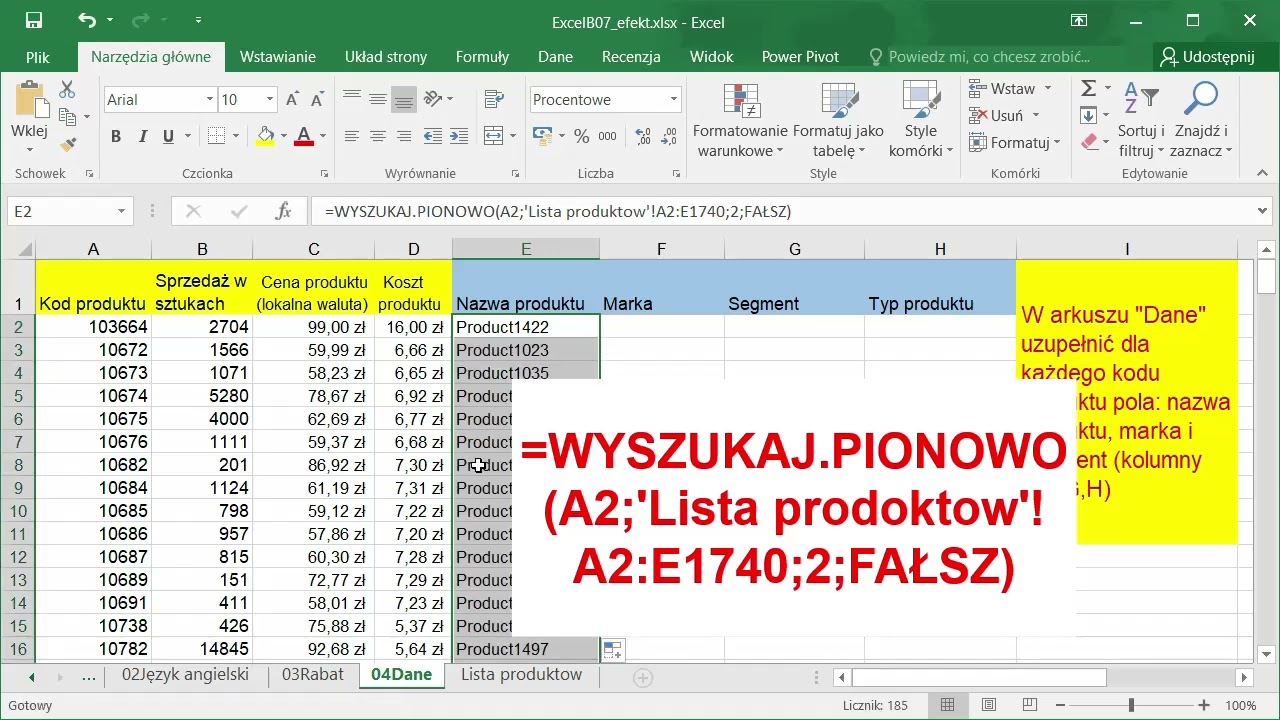Center text horizontally
This screenshot has height=720, width=1280.
(x=378, y=136)
